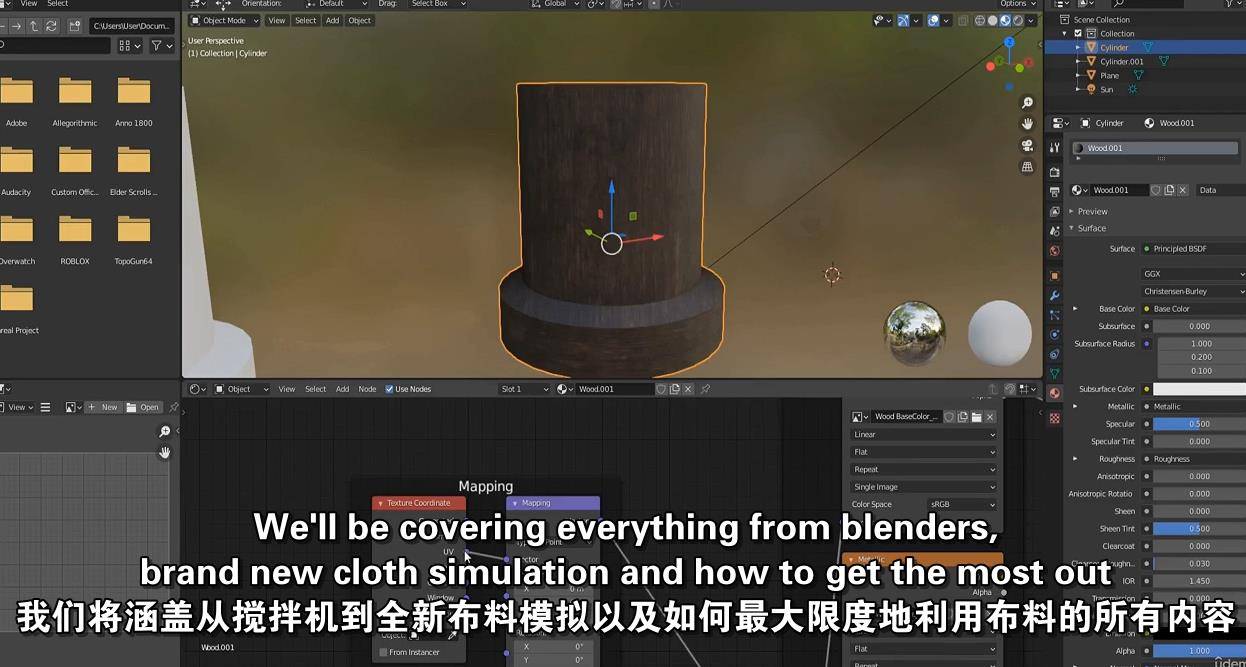
Task: Open viewport Add menu
Action: (332, 20)
